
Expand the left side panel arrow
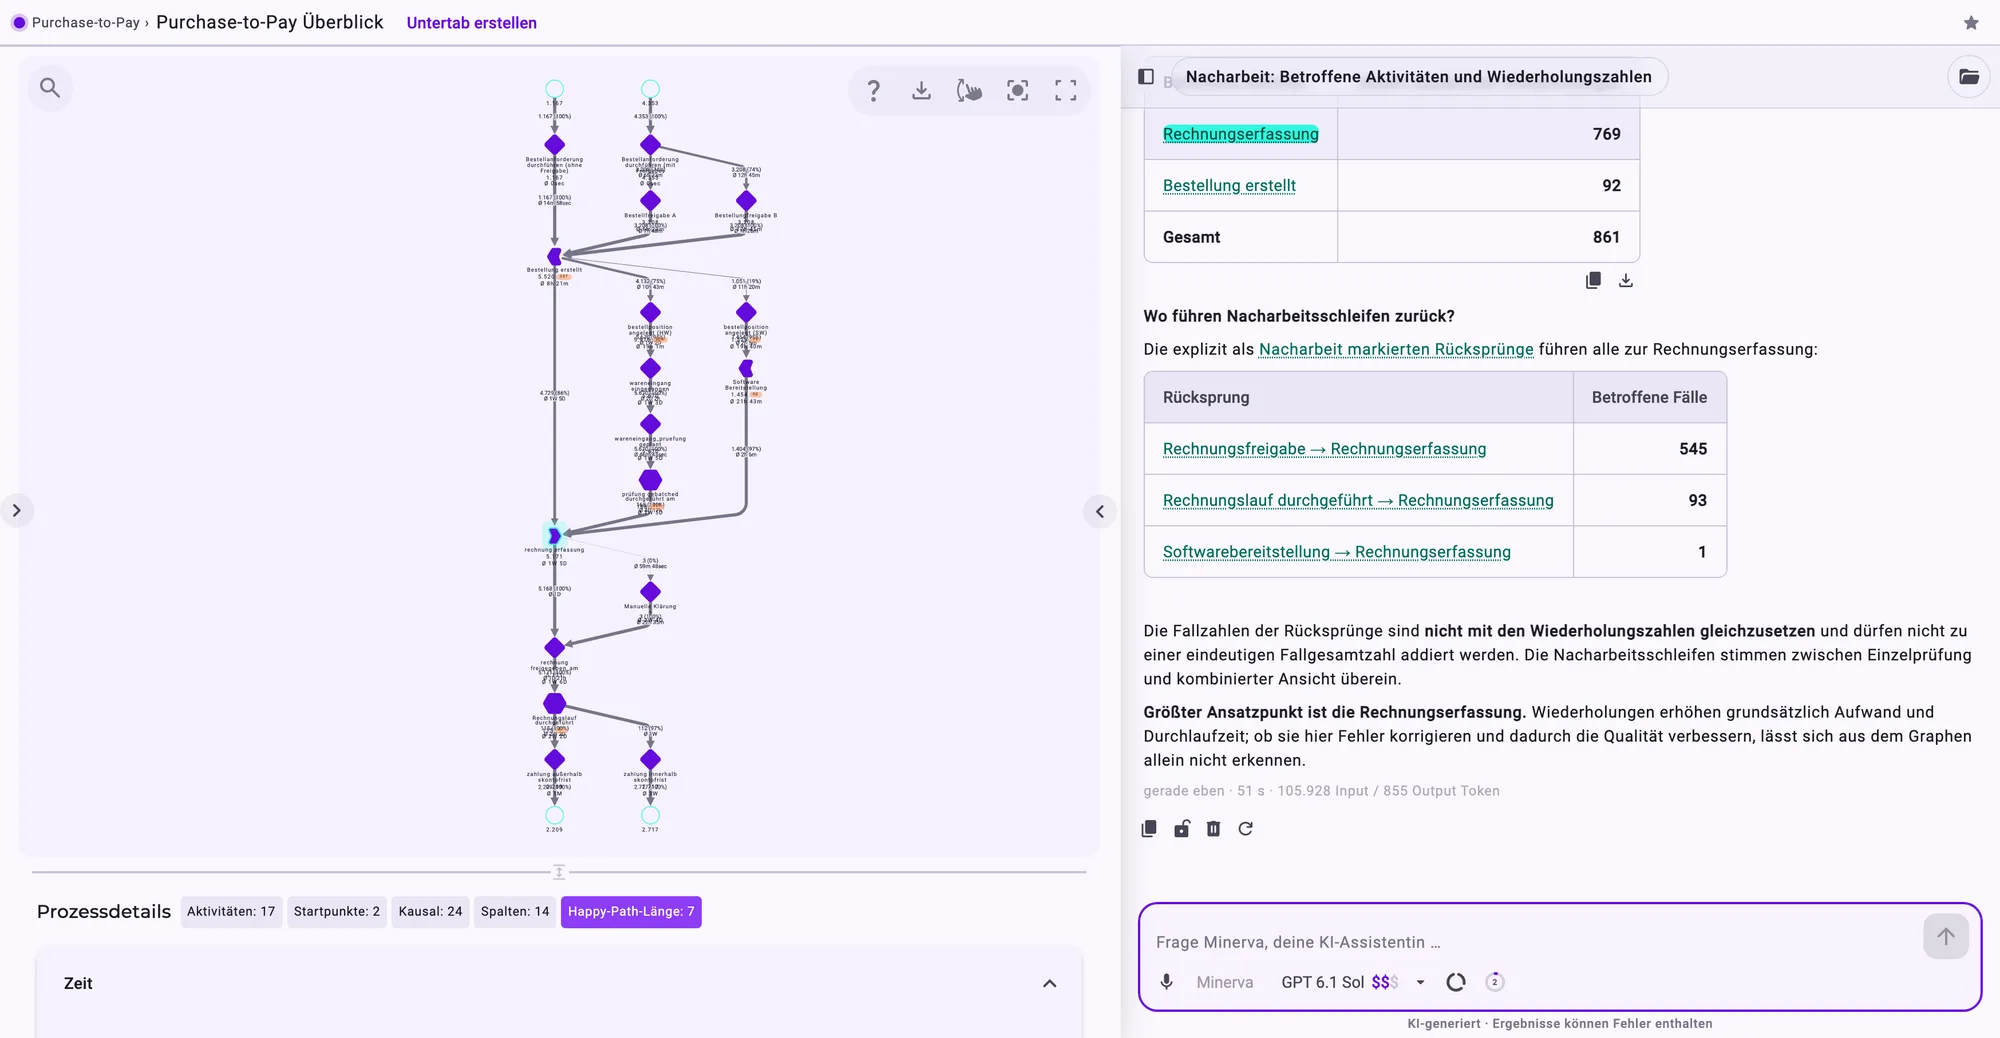pyautogui.click(x=16, y=511)
